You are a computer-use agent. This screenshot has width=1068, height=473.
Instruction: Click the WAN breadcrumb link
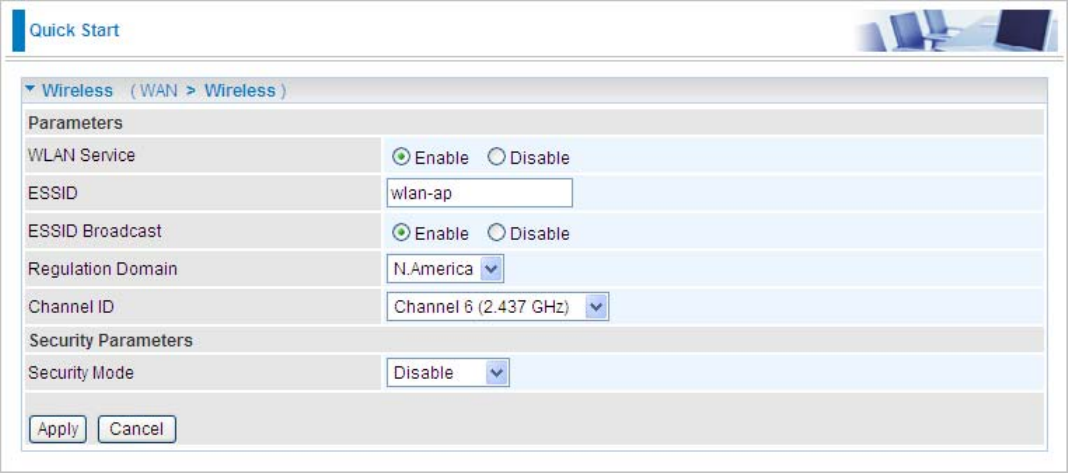pyautogui.click(x=159, y=91)
